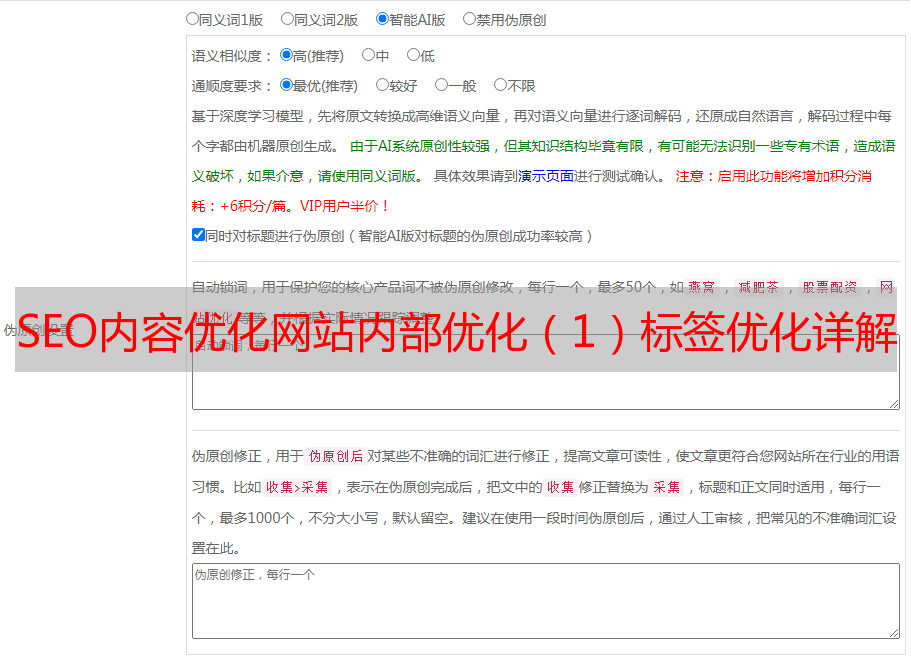Click the 股票配资 example tag
Screen dimensions: 911x658
tap(830, 287)
